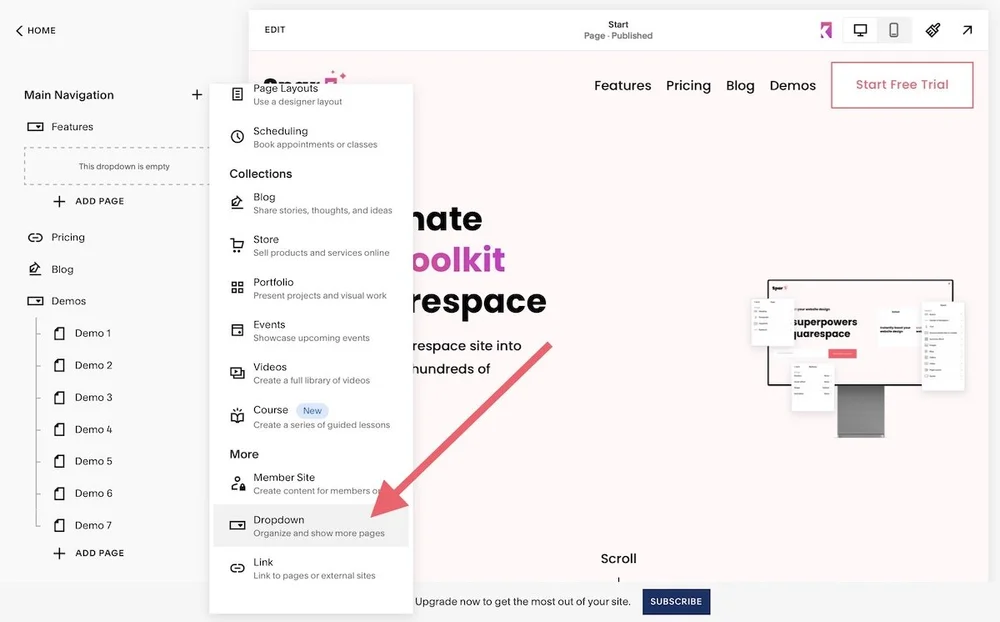Click the SUBSCRIBE button
This screenshot has width=1000, height=622.
pos(676,602)
